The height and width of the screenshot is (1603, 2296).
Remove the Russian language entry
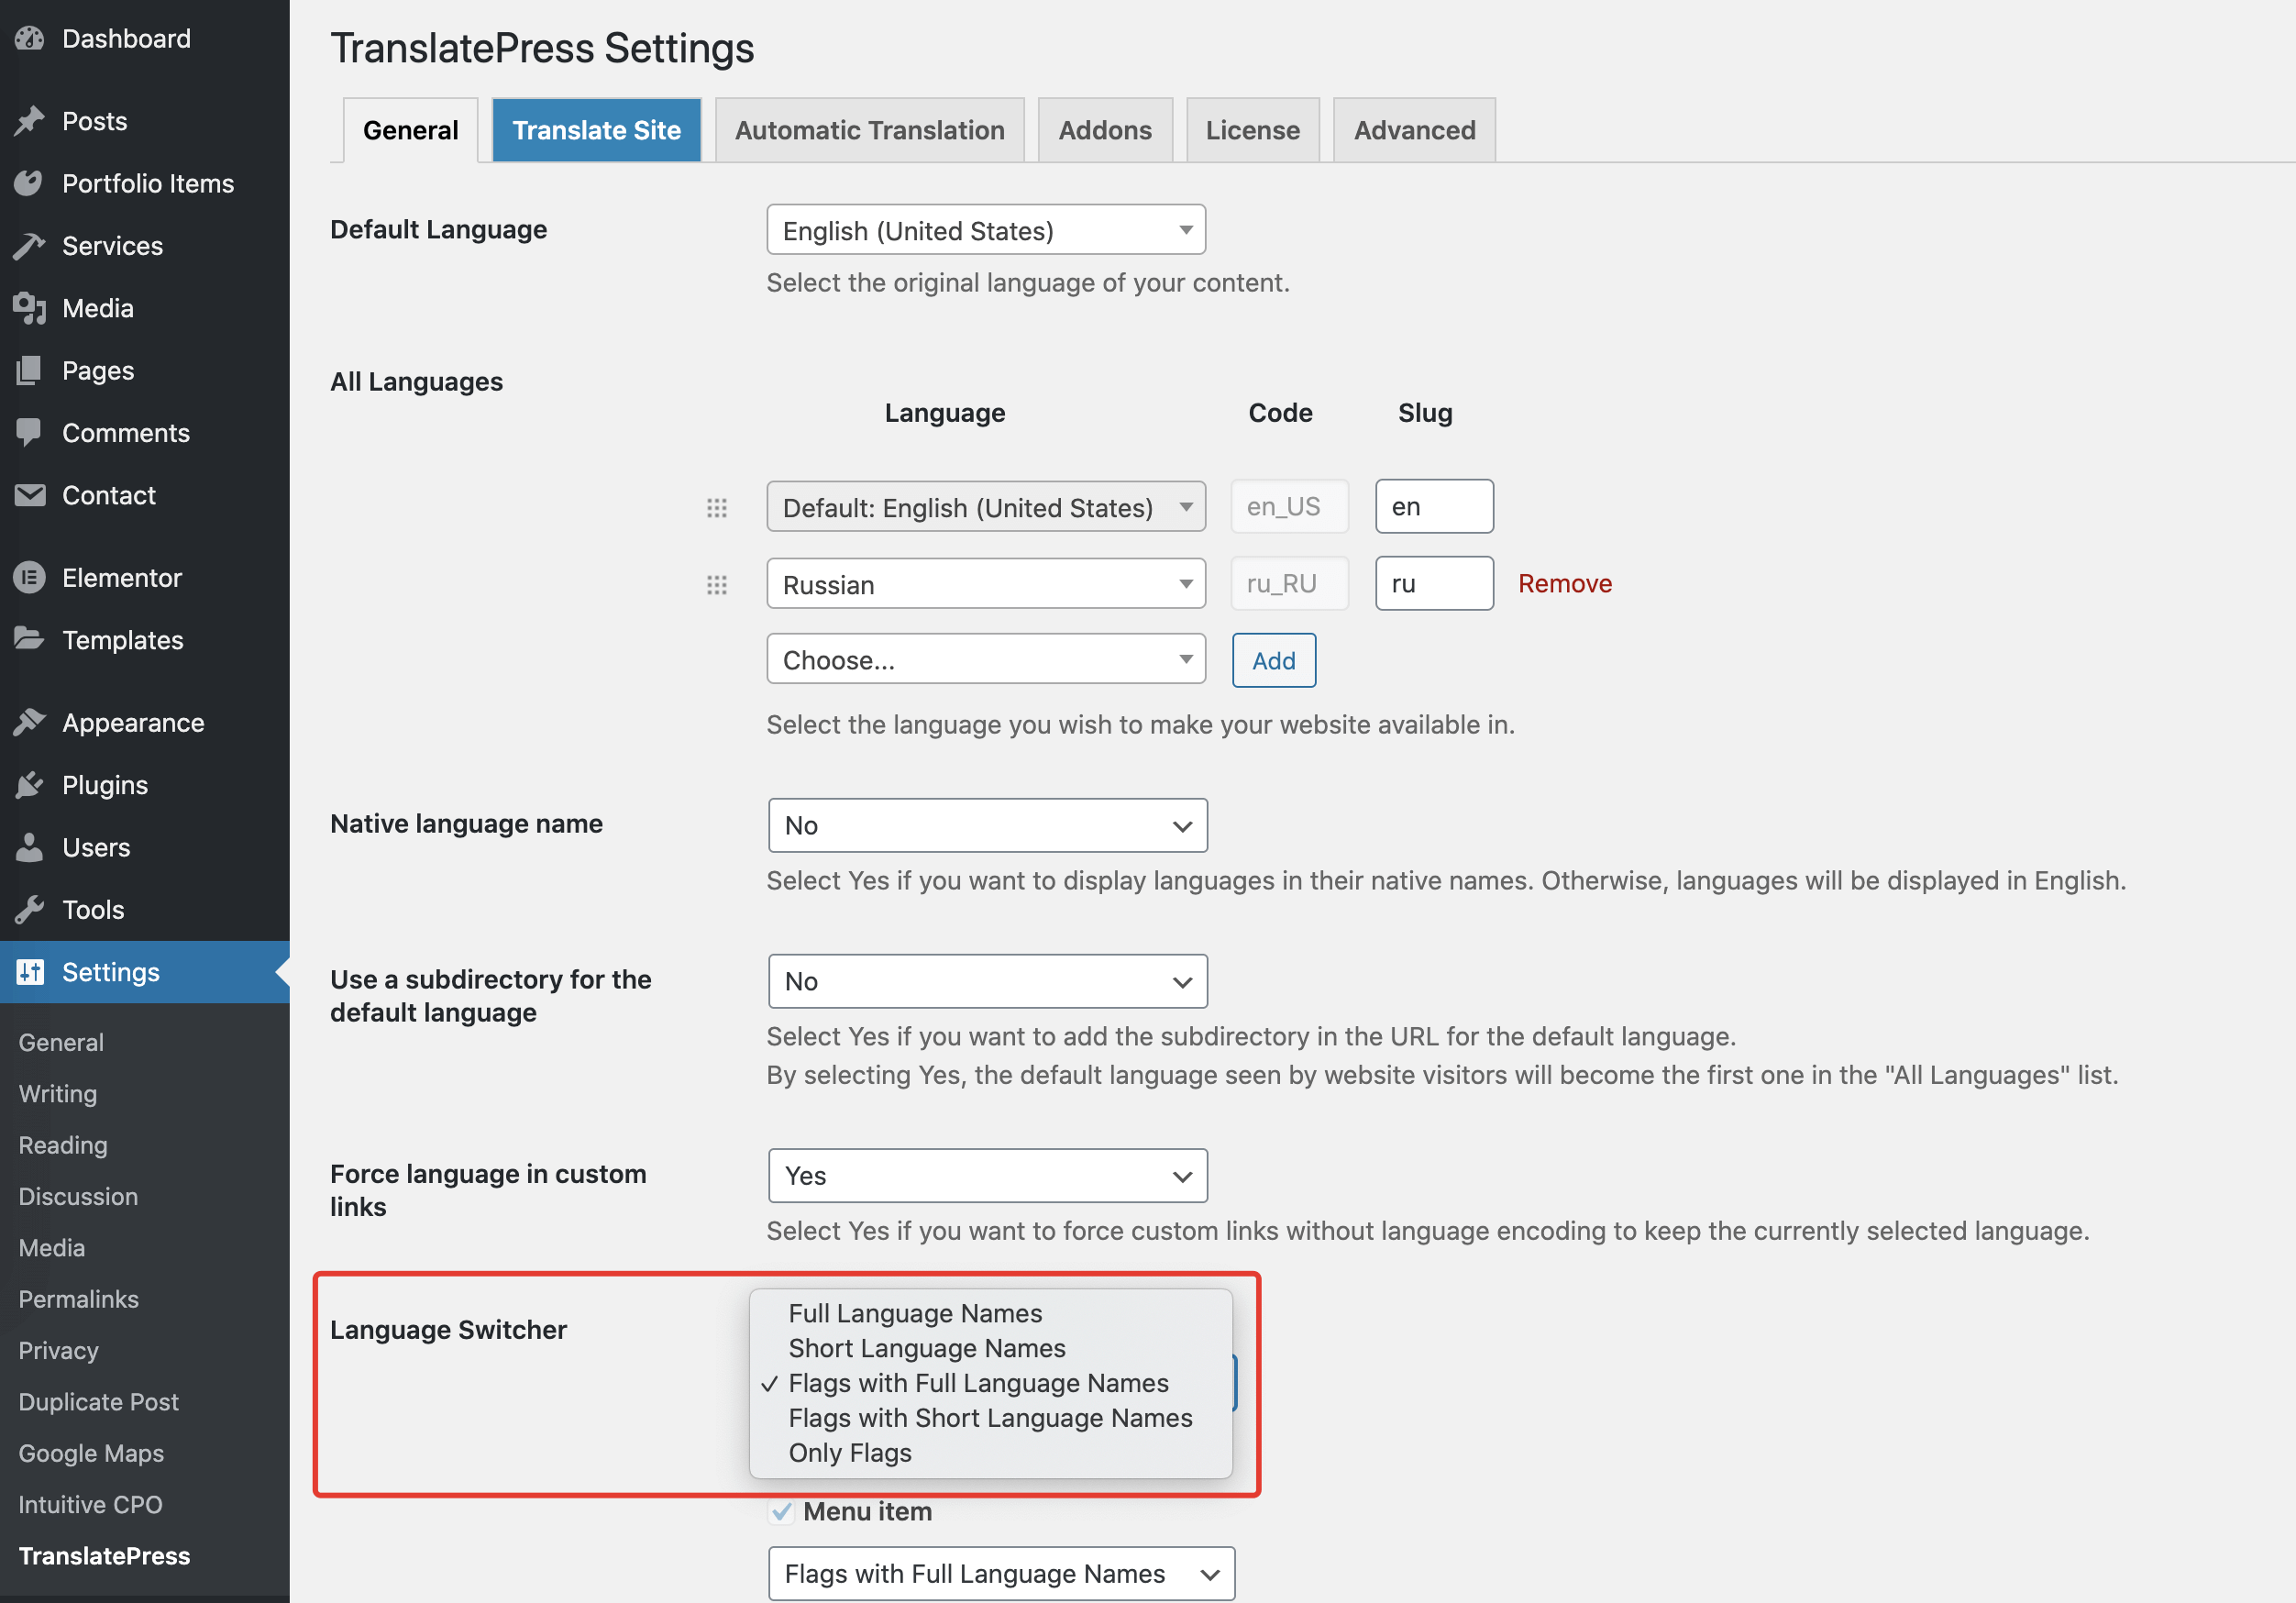[x=1564, y=583]
